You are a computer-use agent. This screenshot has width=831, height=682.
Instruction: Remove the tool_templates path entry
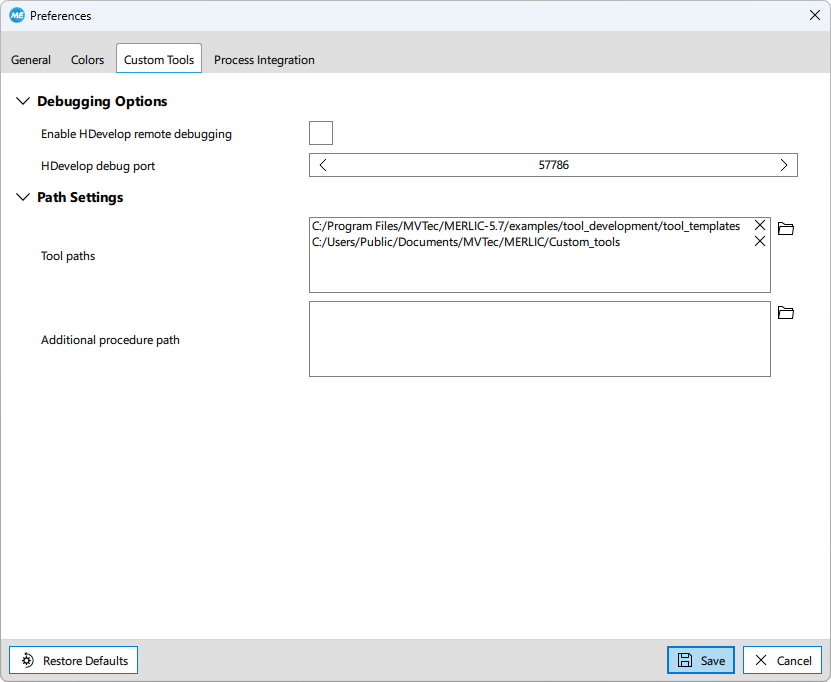pos(760,226)
